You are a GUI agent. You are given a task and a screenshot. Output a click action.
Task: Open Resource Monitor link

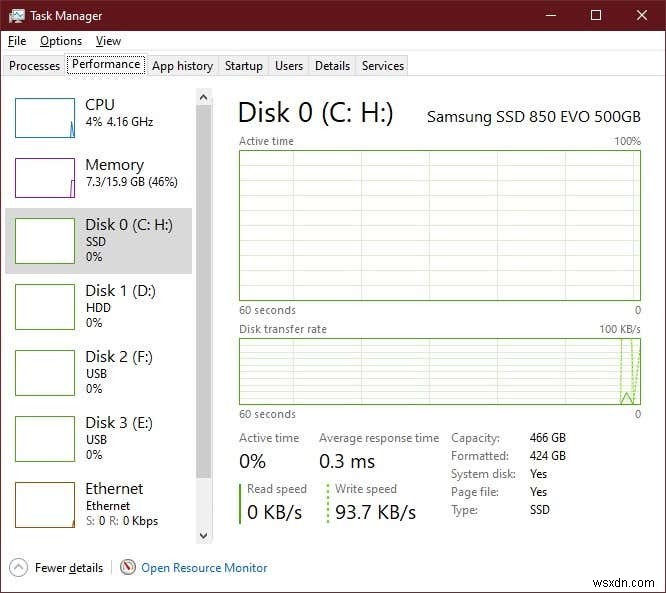tap(204, 568)
